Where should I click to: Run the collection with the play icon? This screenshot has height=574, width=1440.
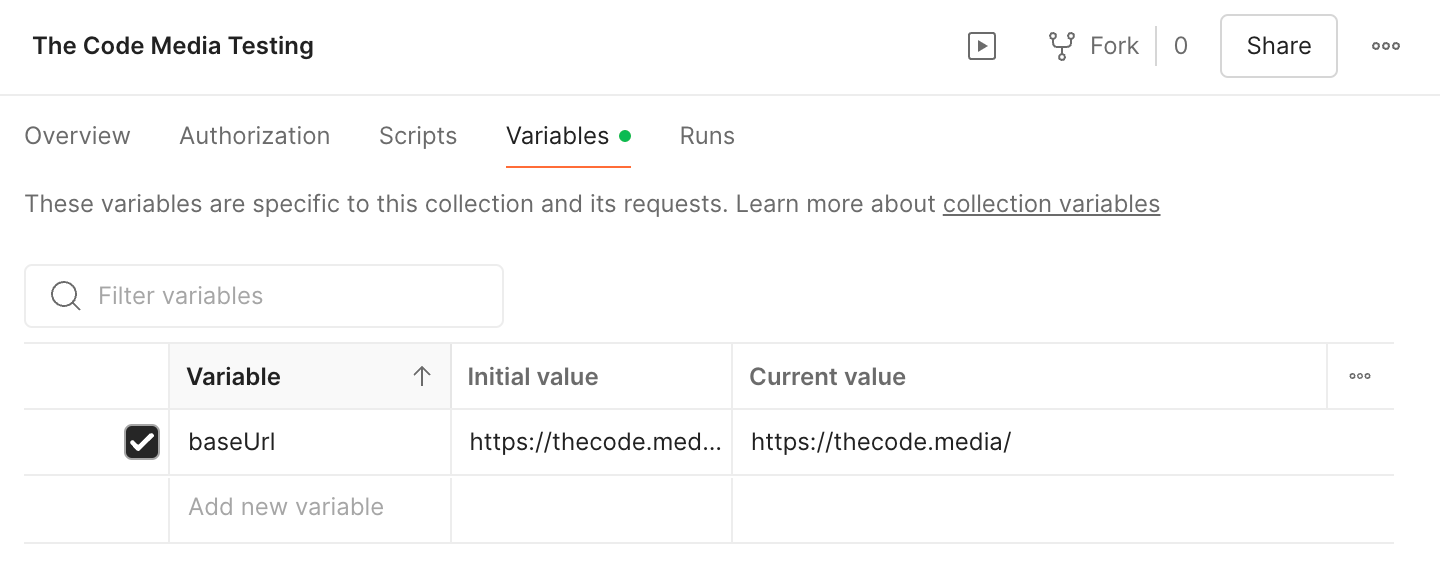click(981, 46)
